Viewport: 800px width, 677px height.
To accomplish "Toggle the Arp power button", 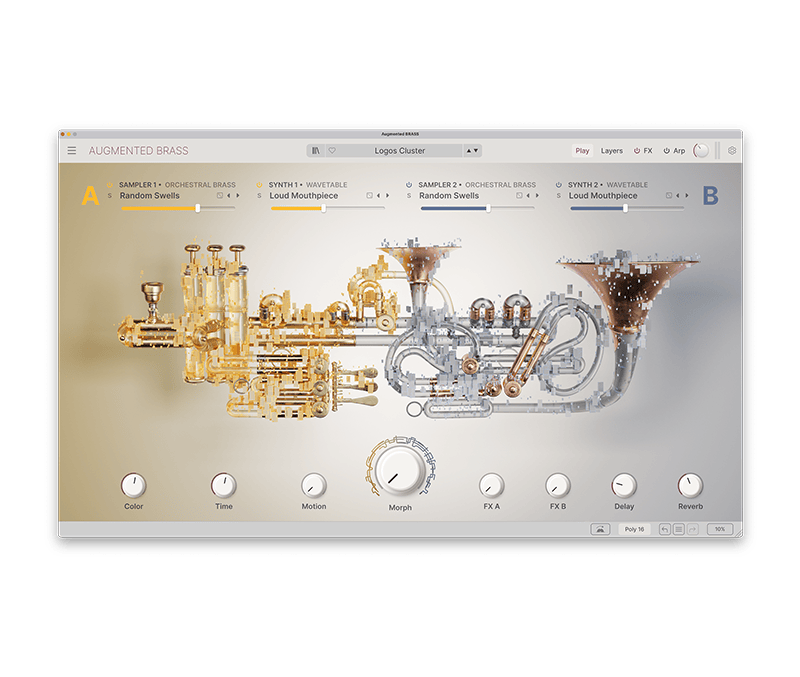I will pyautogui.click(x=667, y=151).
